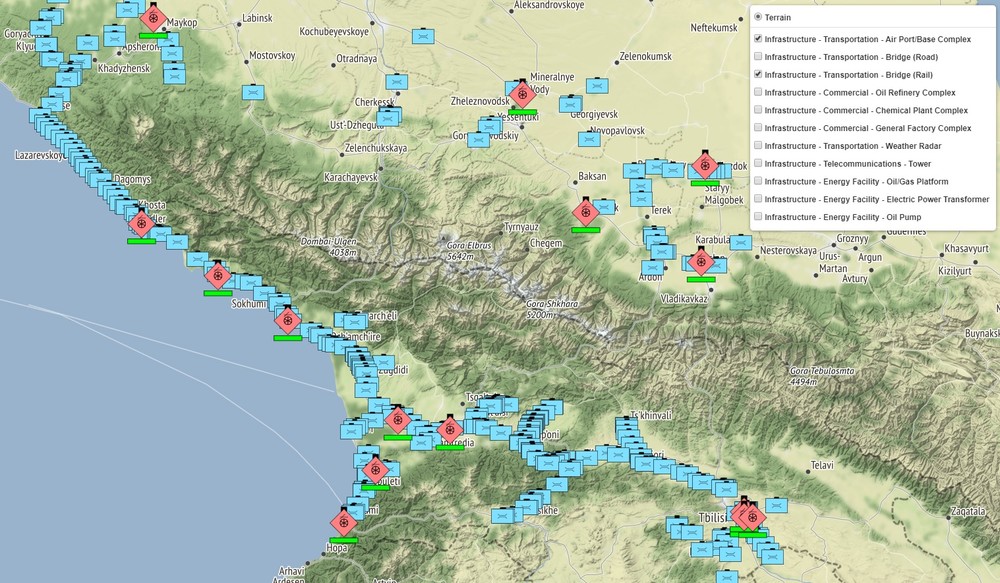Click the Neftekumsk city label
Viewport: 1000px width, 583px height.
coord(714,27)
